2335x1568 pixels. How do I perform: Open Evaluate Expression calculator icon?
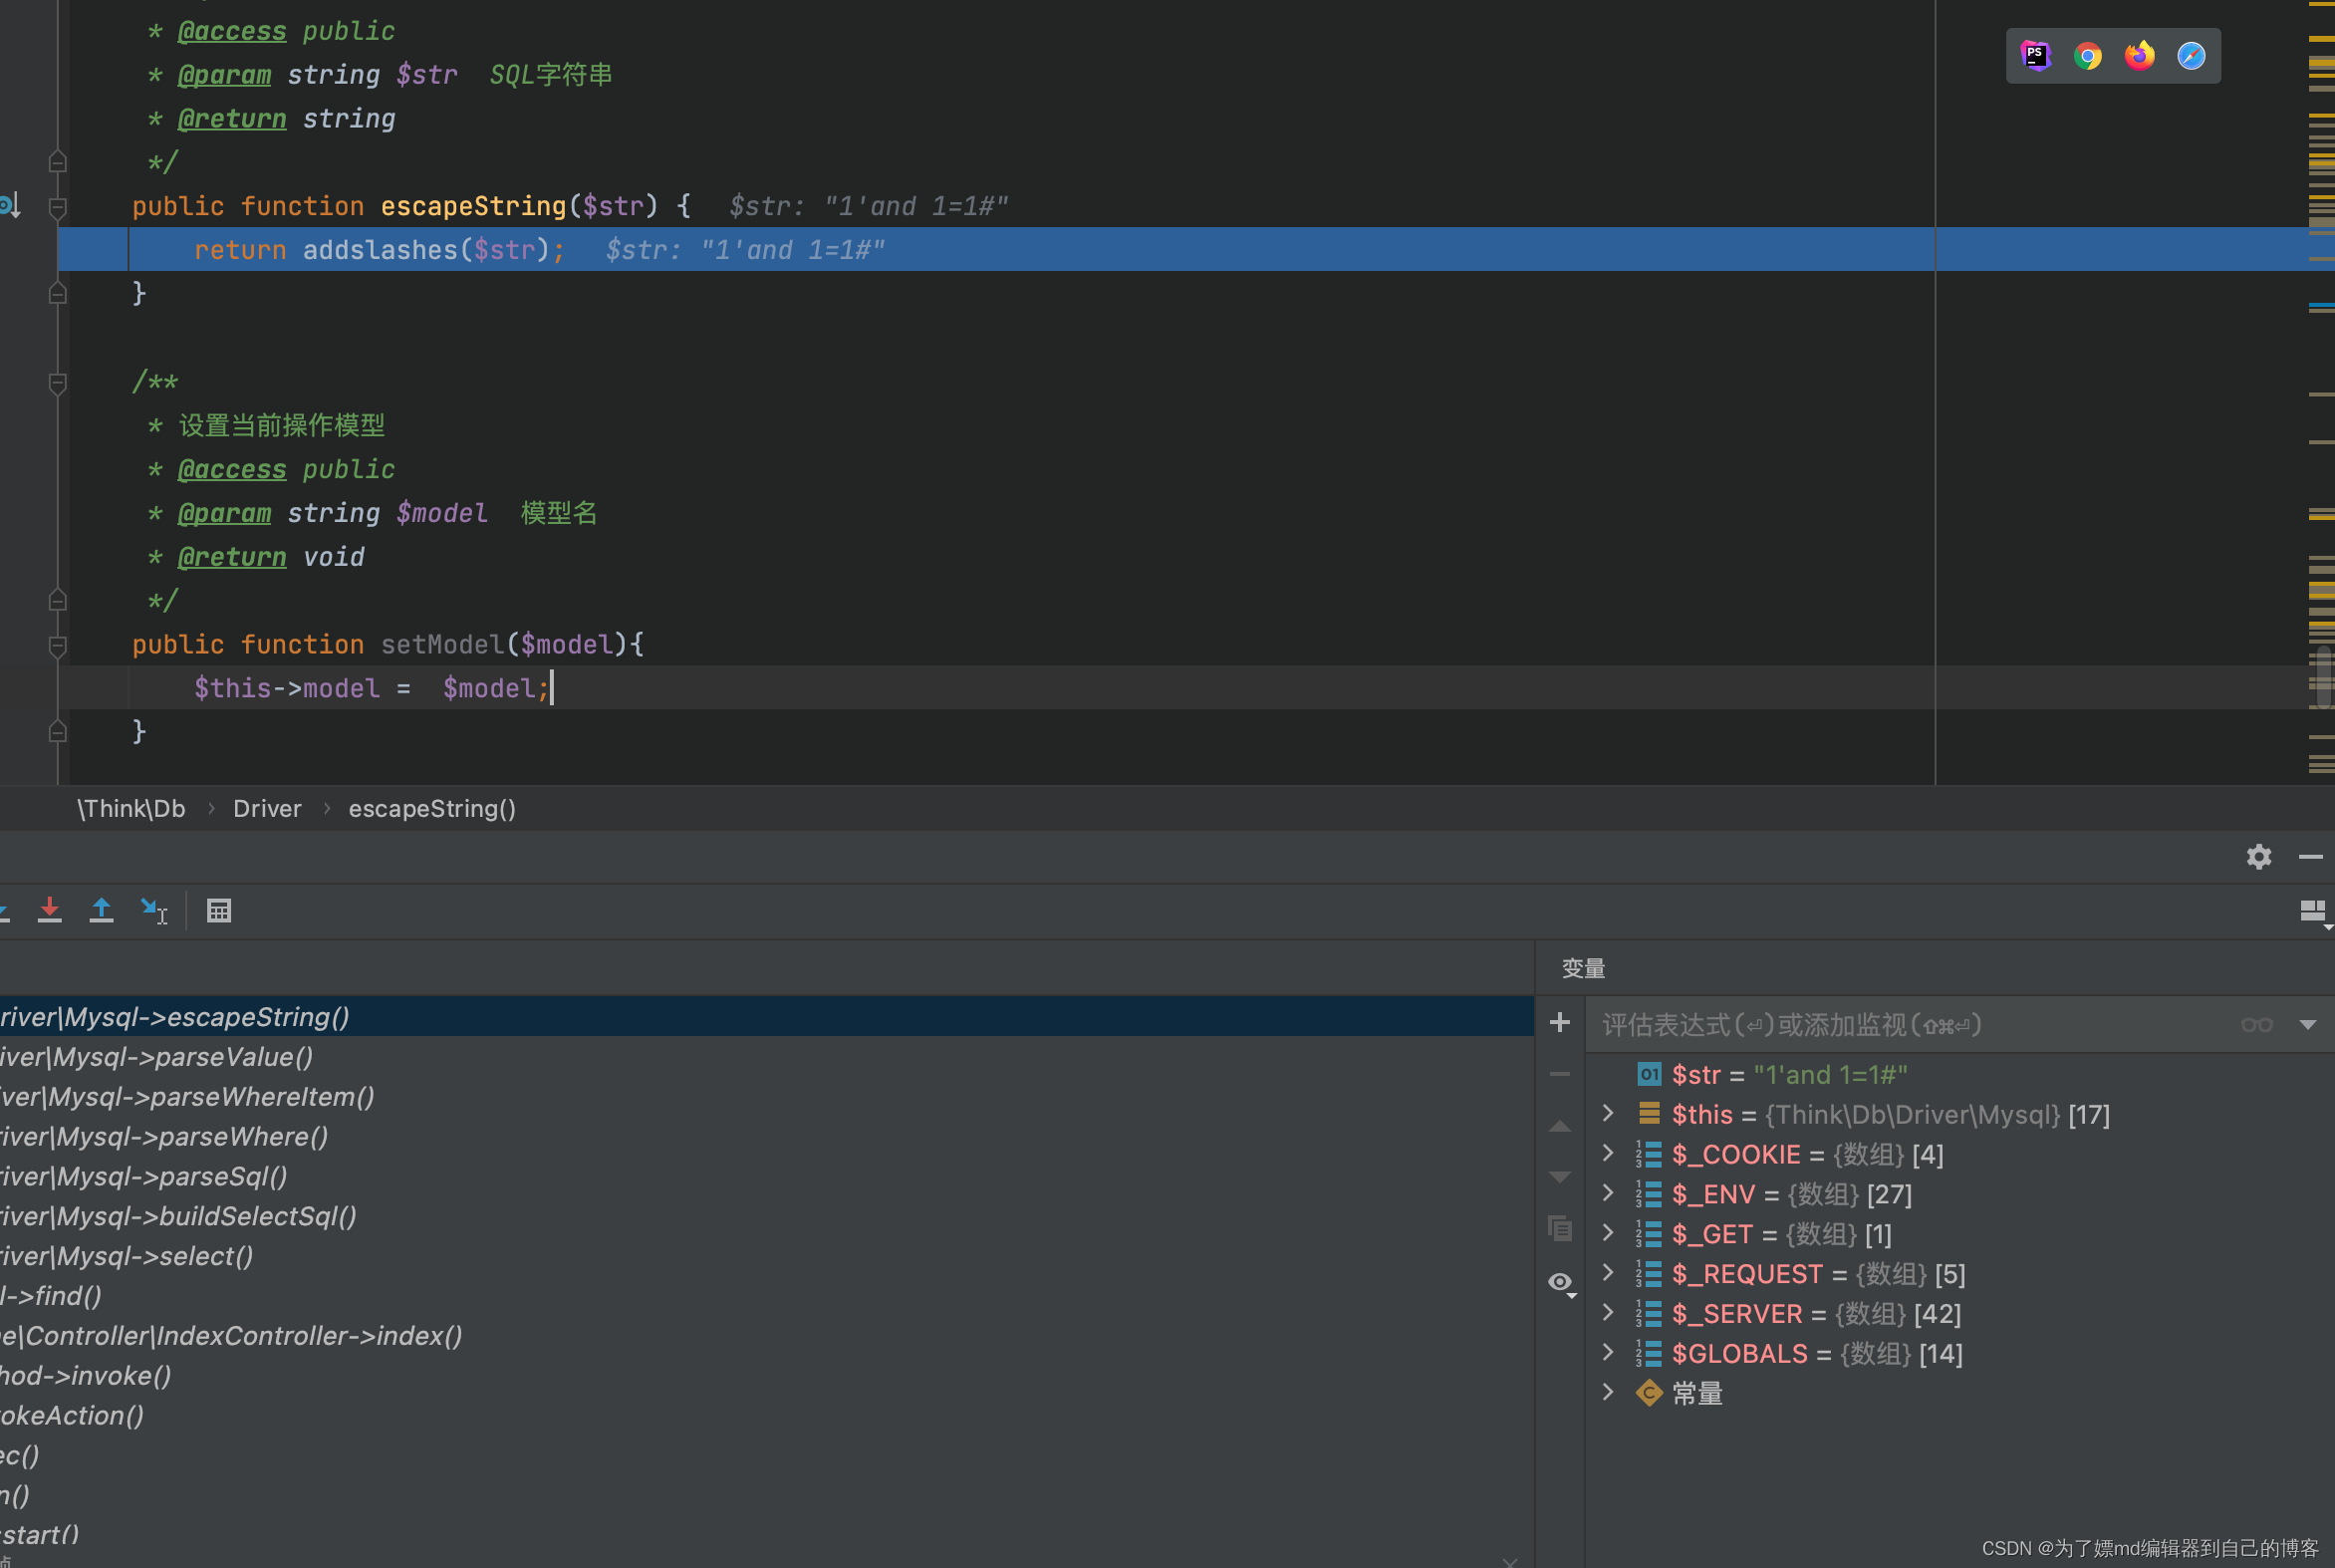219,910
